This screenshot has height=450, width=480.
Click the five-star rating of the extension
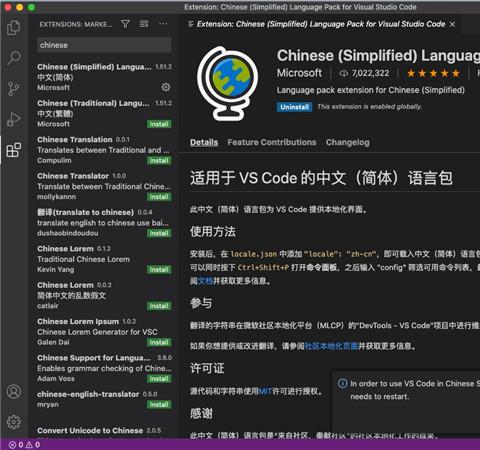click(433, 73)
